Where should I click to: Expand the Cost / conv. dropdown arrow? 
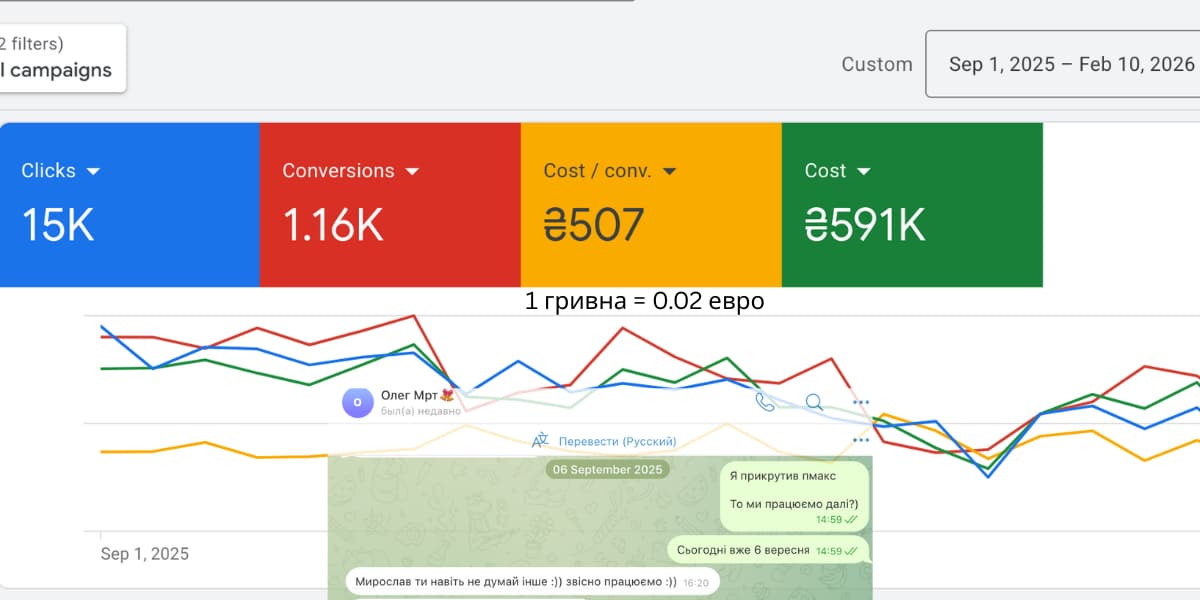(x=670, y=171)
